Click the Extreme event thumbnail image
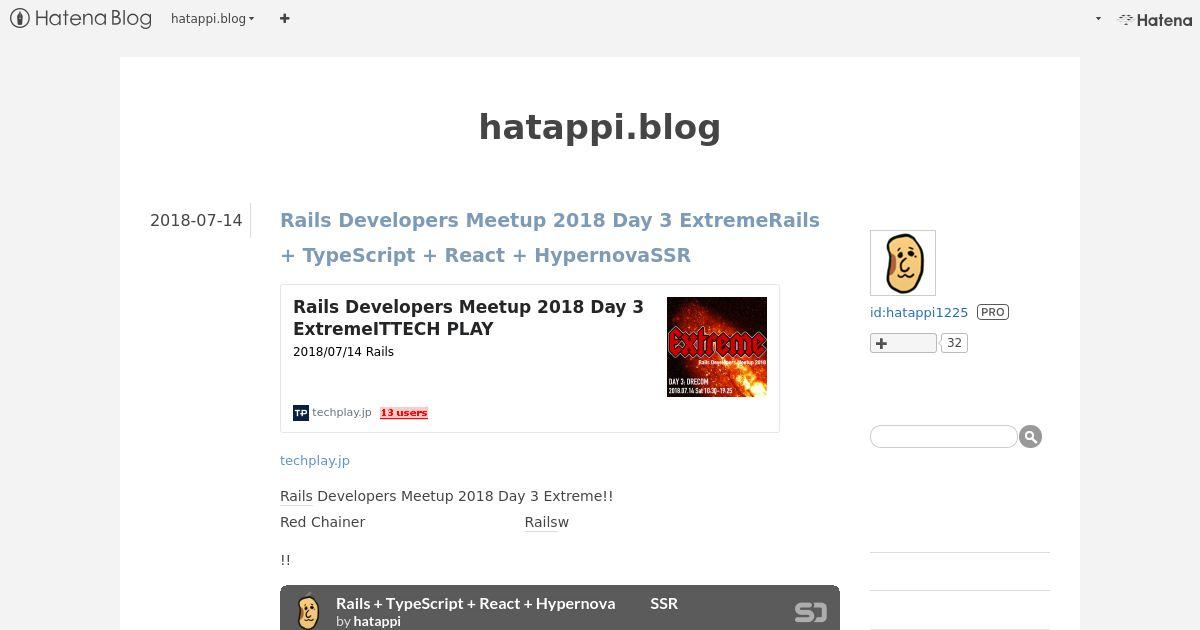The image size is (1200, 630). click(717, 347)
